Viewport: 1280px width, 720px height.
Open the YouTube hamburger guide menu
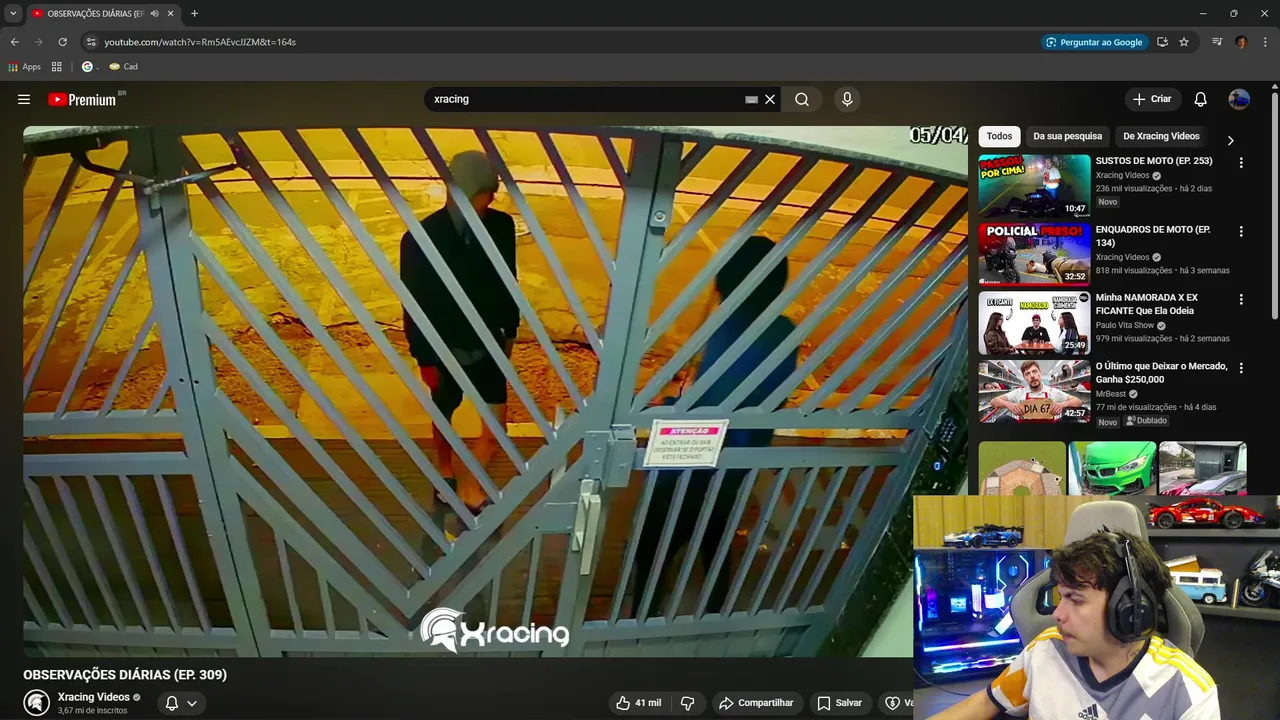tap(24, 99)
